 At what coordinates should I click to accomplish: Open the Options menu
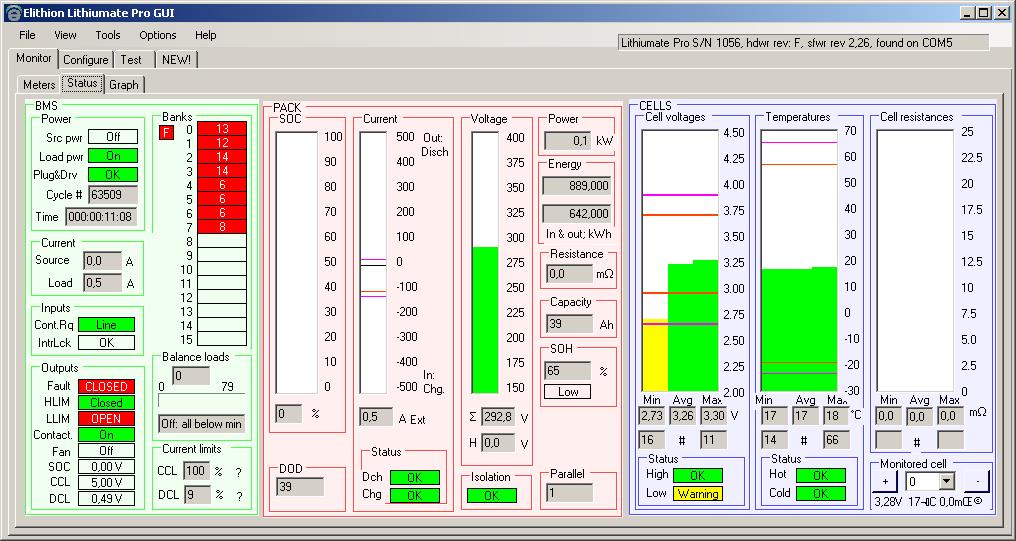coord(157,35)
